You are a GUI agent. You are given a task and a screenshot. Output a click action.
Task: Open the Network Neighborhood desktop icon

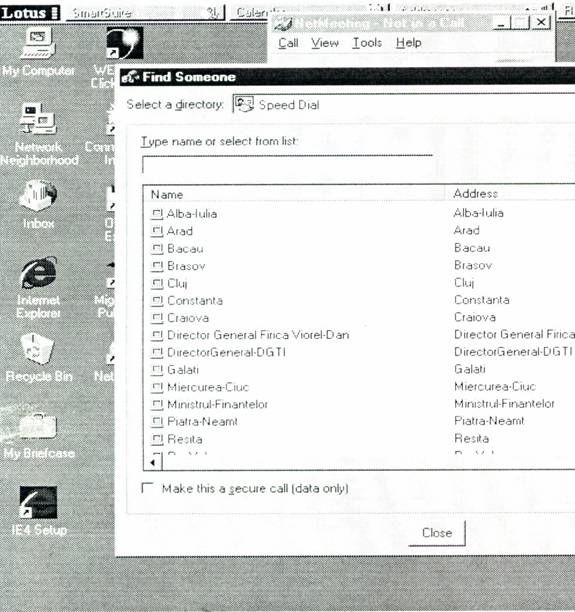point(37,119)
